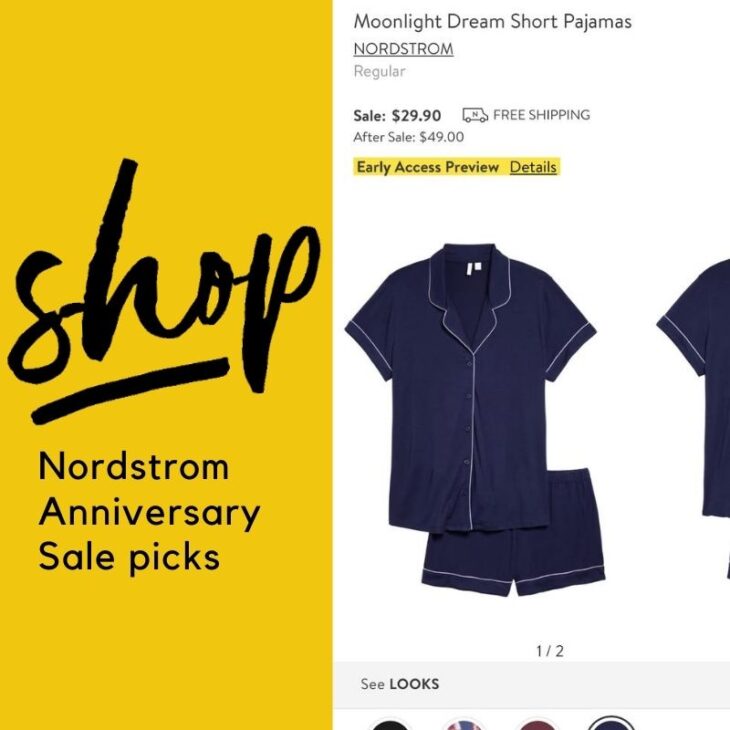Select the black color swatch
Viewport: 730px width, 730px height.
tap(390, 724)
